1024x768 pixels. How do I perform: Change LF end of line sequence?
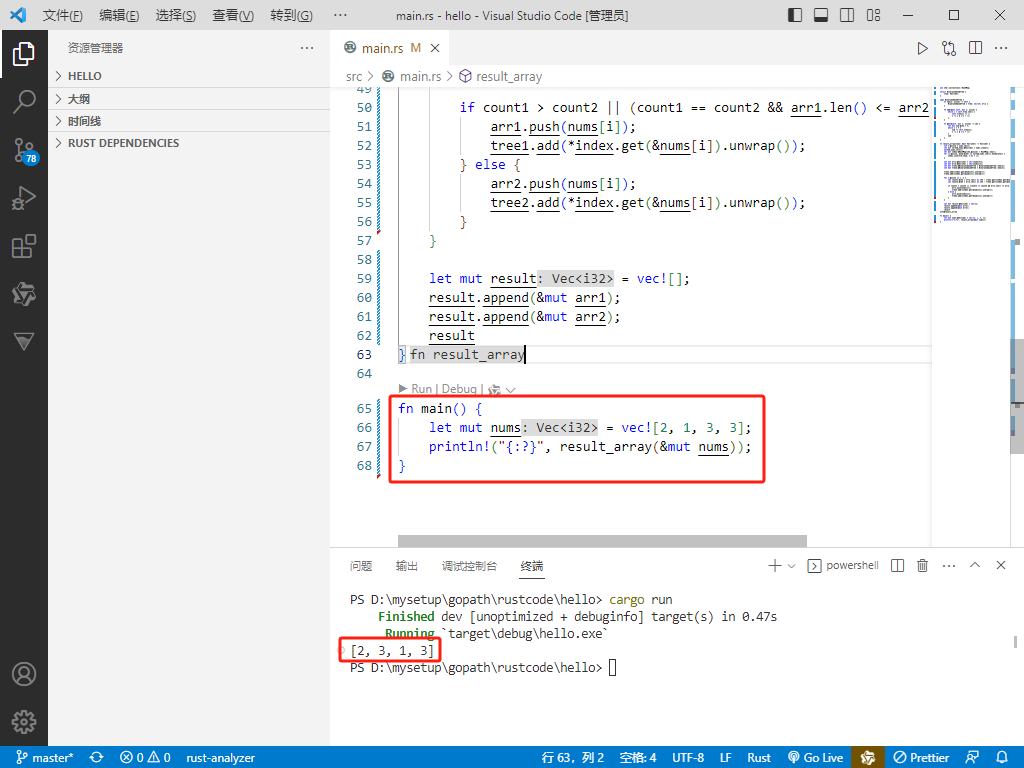(726, 758)
